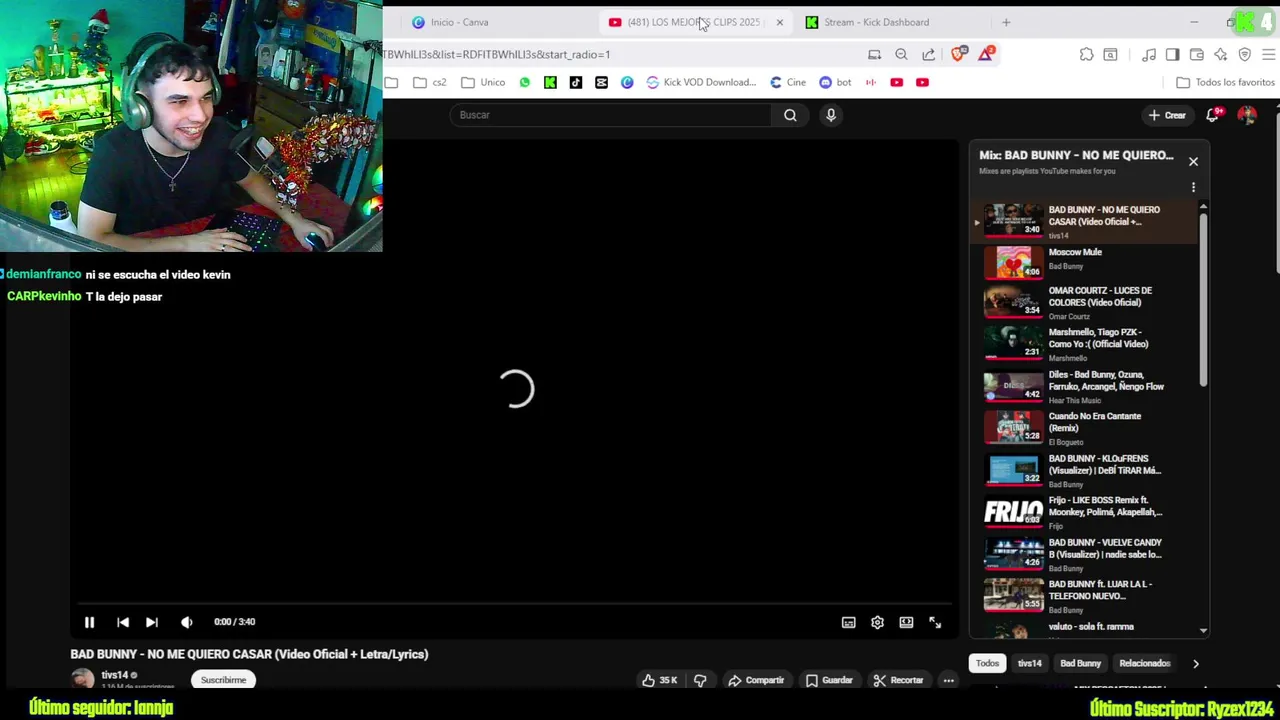Save the video with Guardar
The height and width of the screenshot is (720, 1280).
pos(829,680)
